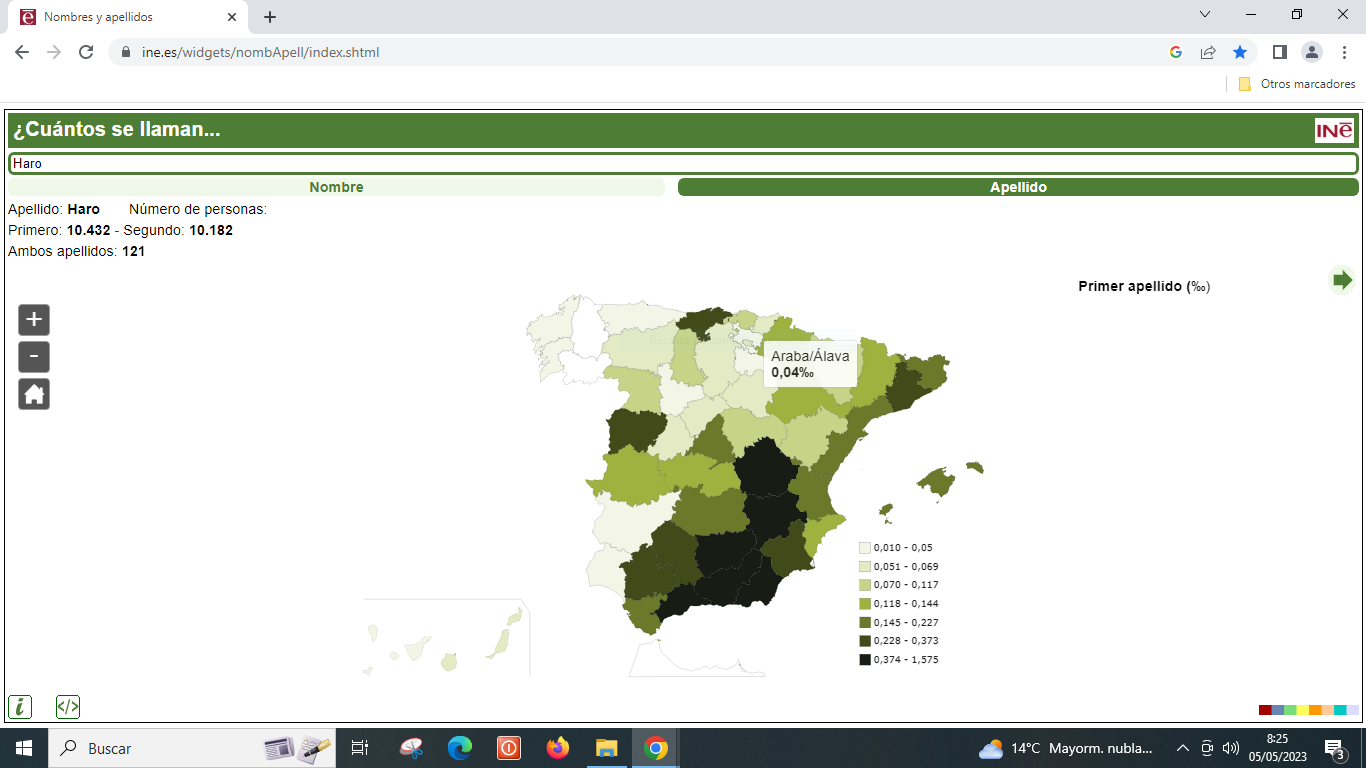Image resolution: width=1366 pixels, height=768 pixels.
Task: Reload the current page
Action: (86, 52)
